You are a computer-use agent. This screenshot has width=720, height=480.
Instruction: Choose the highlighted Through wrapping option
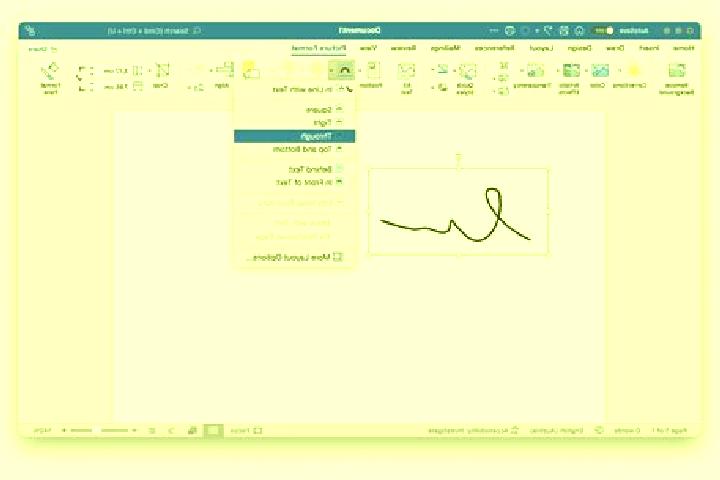294,136
